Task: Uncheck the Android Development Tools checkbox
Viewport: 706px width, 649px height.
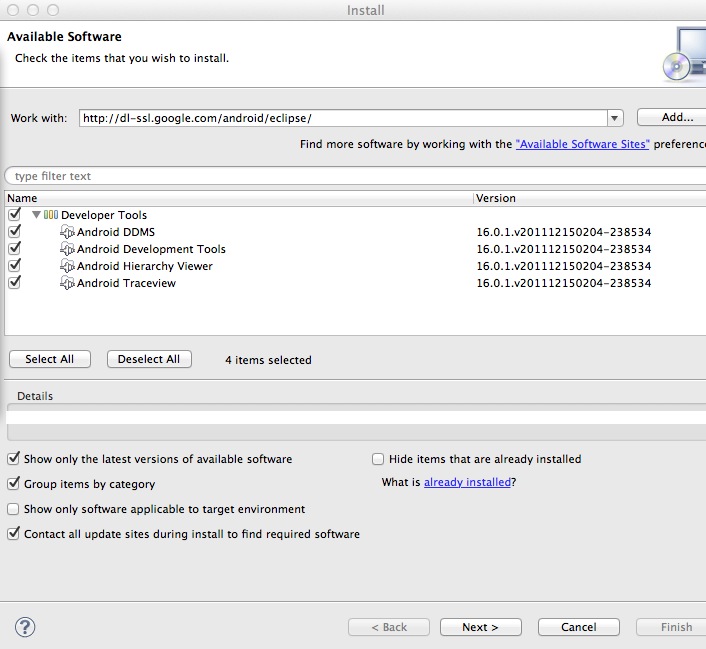Action: point(14,248)
